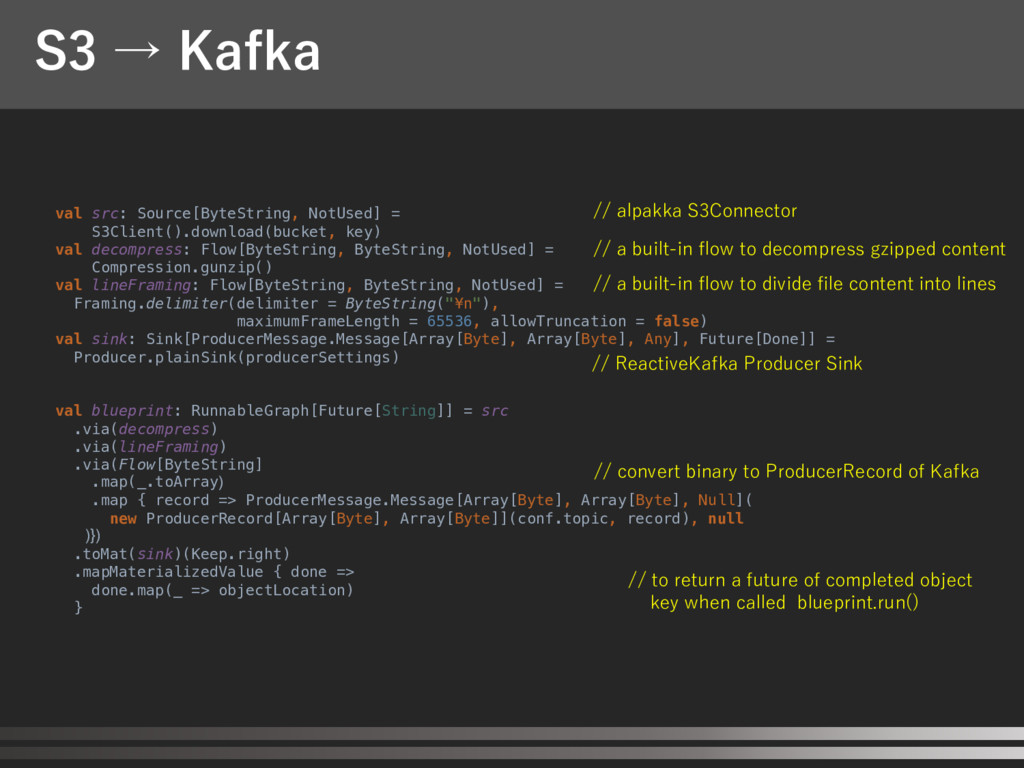
Task: Click the comment line "key when called blueprint.run()"
Action: (x=784, y=602)
